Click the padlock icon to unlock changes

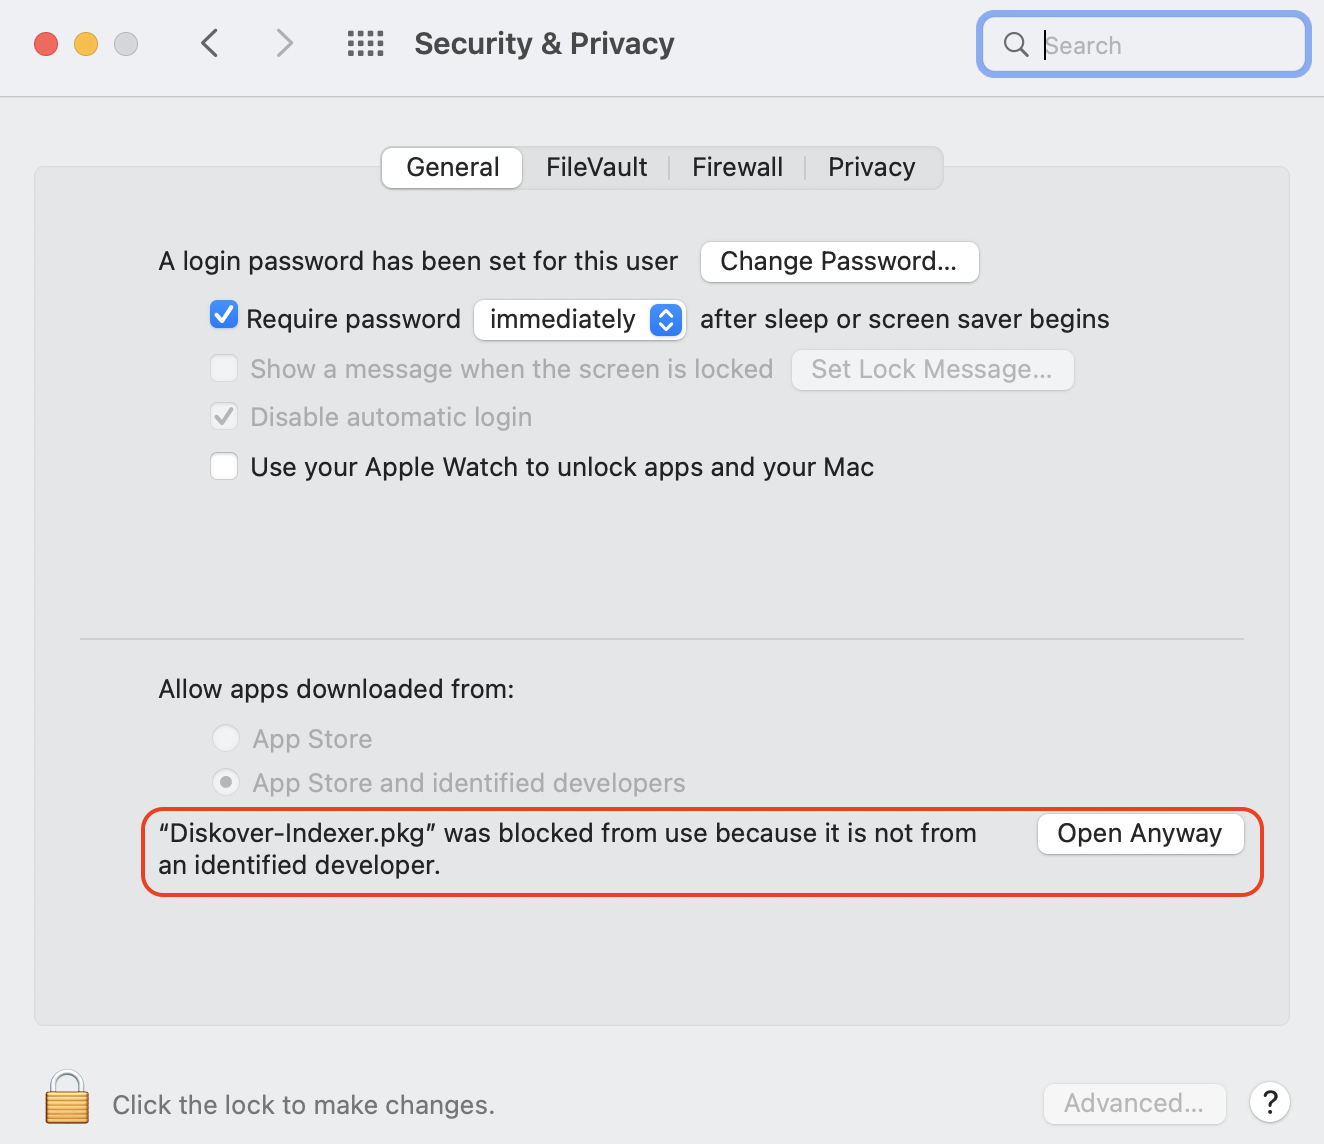pyautogui.click(x=67, y=1098)
